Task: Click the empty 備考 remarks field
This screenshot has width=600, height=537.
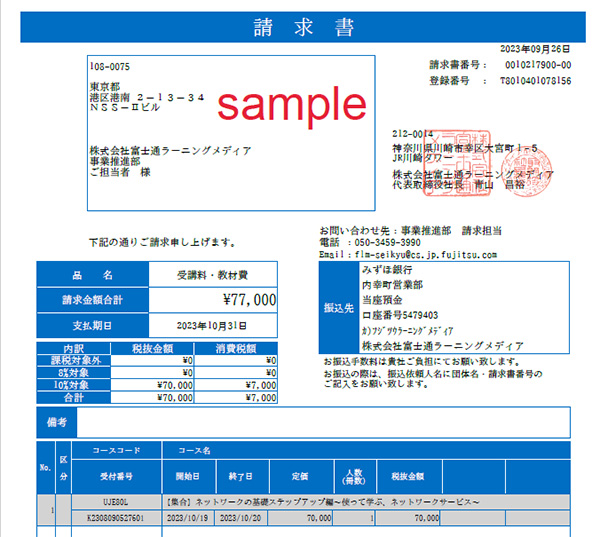Action: coord(323,422)
